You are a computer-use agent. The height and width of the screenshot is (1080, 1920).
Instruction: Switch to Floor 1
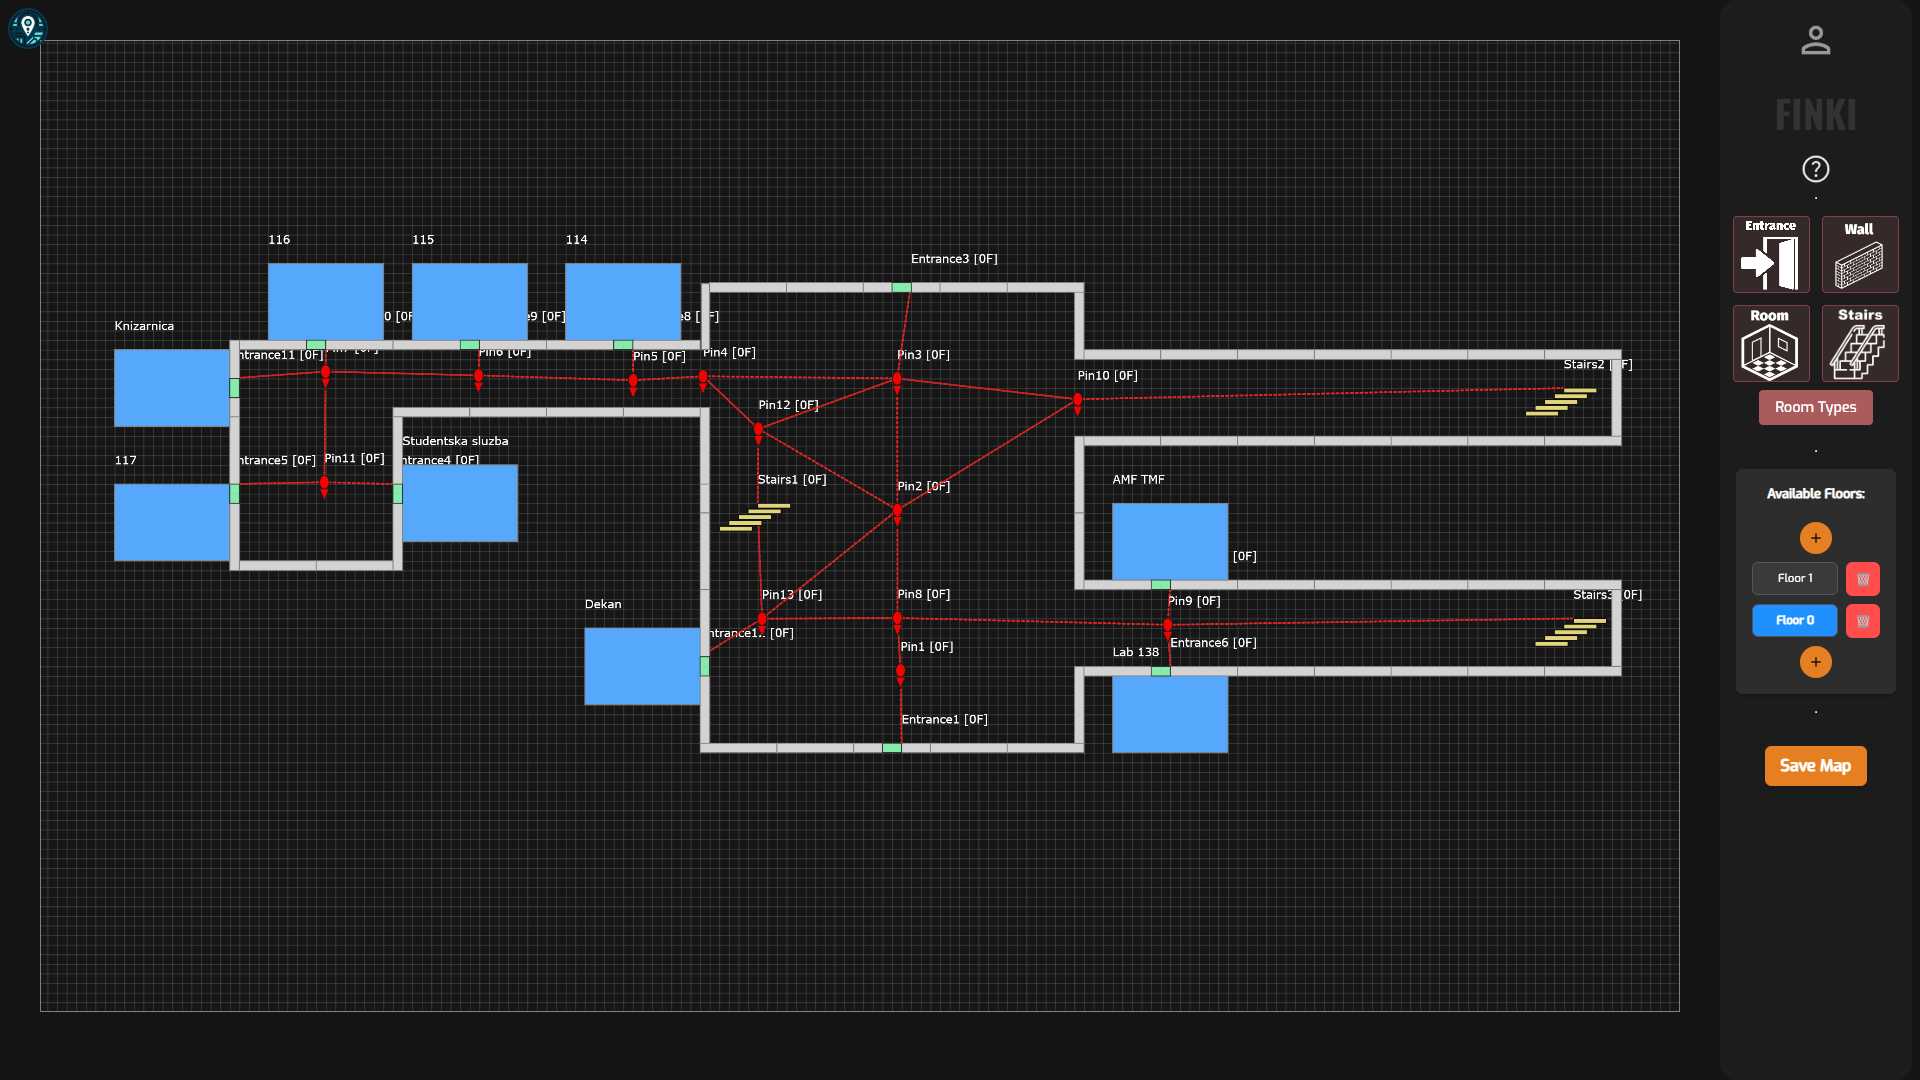pos(1794,579)
